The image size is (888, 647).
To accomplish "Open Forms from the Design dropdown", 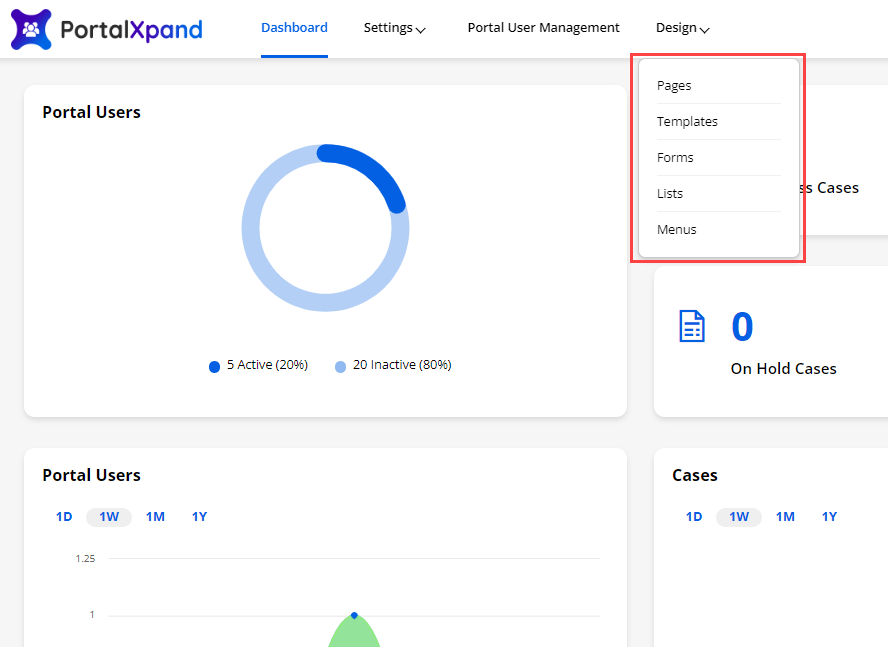I will click(x=675, y=158).
